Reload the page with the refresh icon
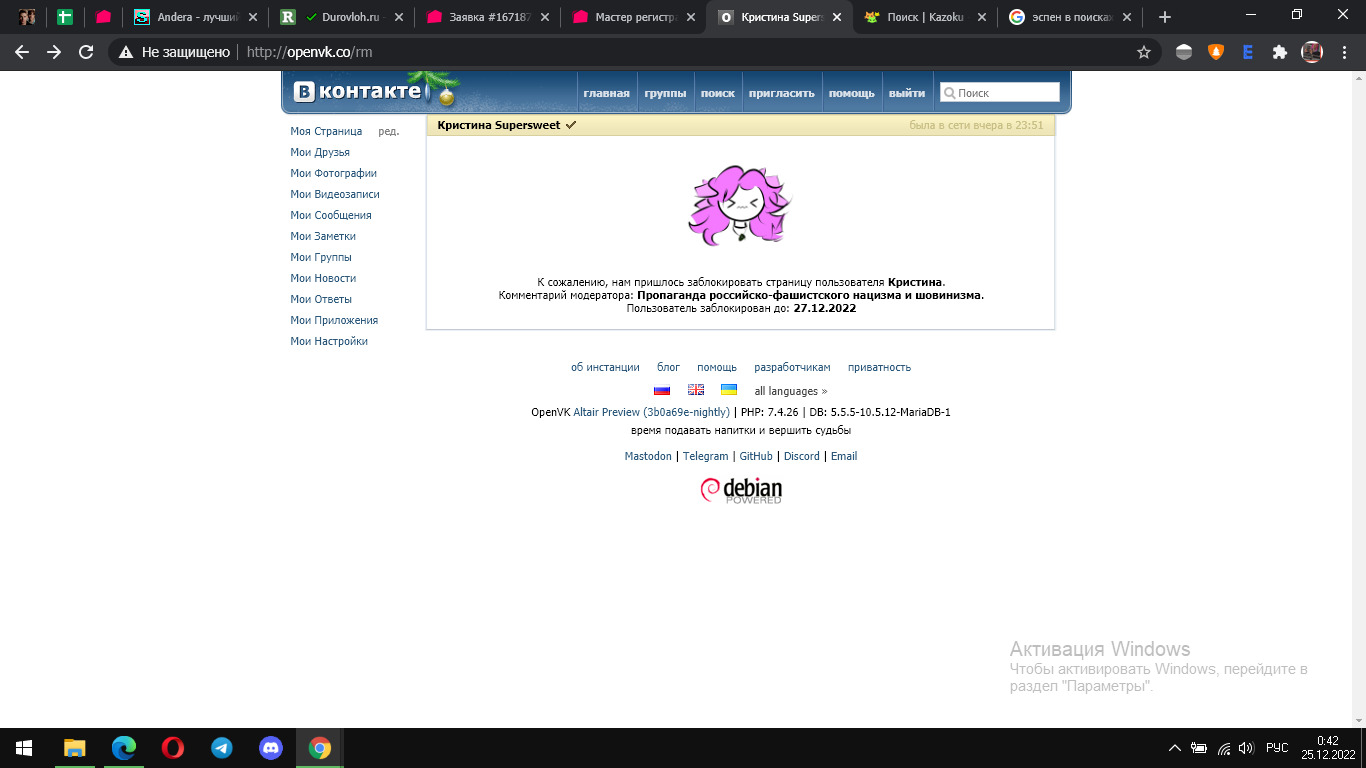This screenshot has width=1366, height=768. click(86, 52)
